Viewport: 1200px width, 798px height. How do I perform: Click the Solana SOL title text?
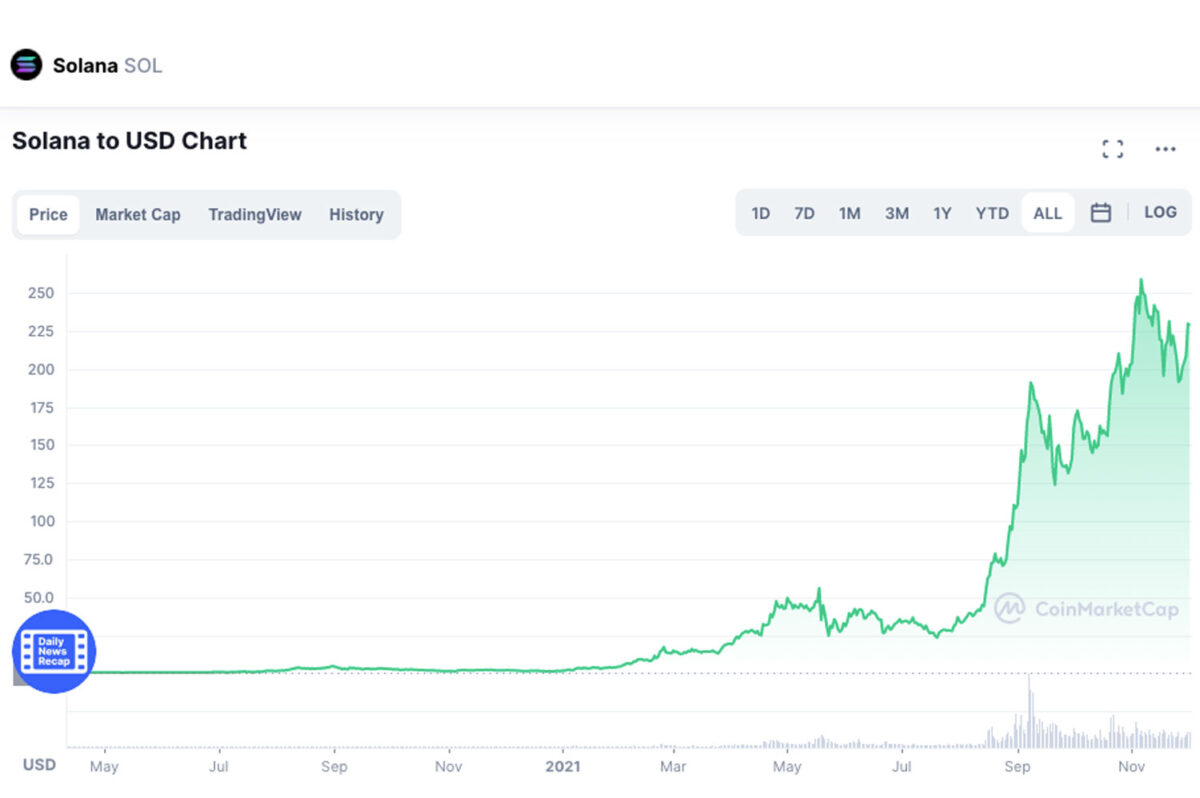coord(107,66)
